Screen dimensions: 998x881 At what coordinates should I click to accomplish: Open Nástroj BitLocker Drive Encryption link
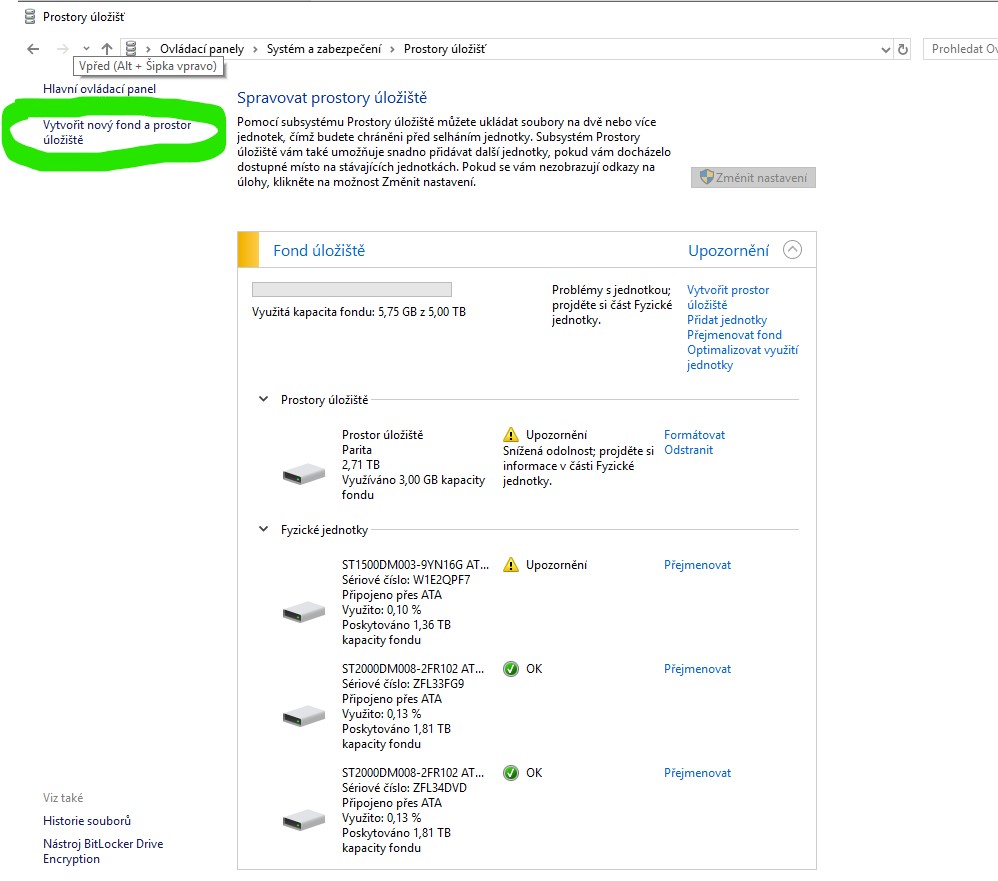(103, 851)
